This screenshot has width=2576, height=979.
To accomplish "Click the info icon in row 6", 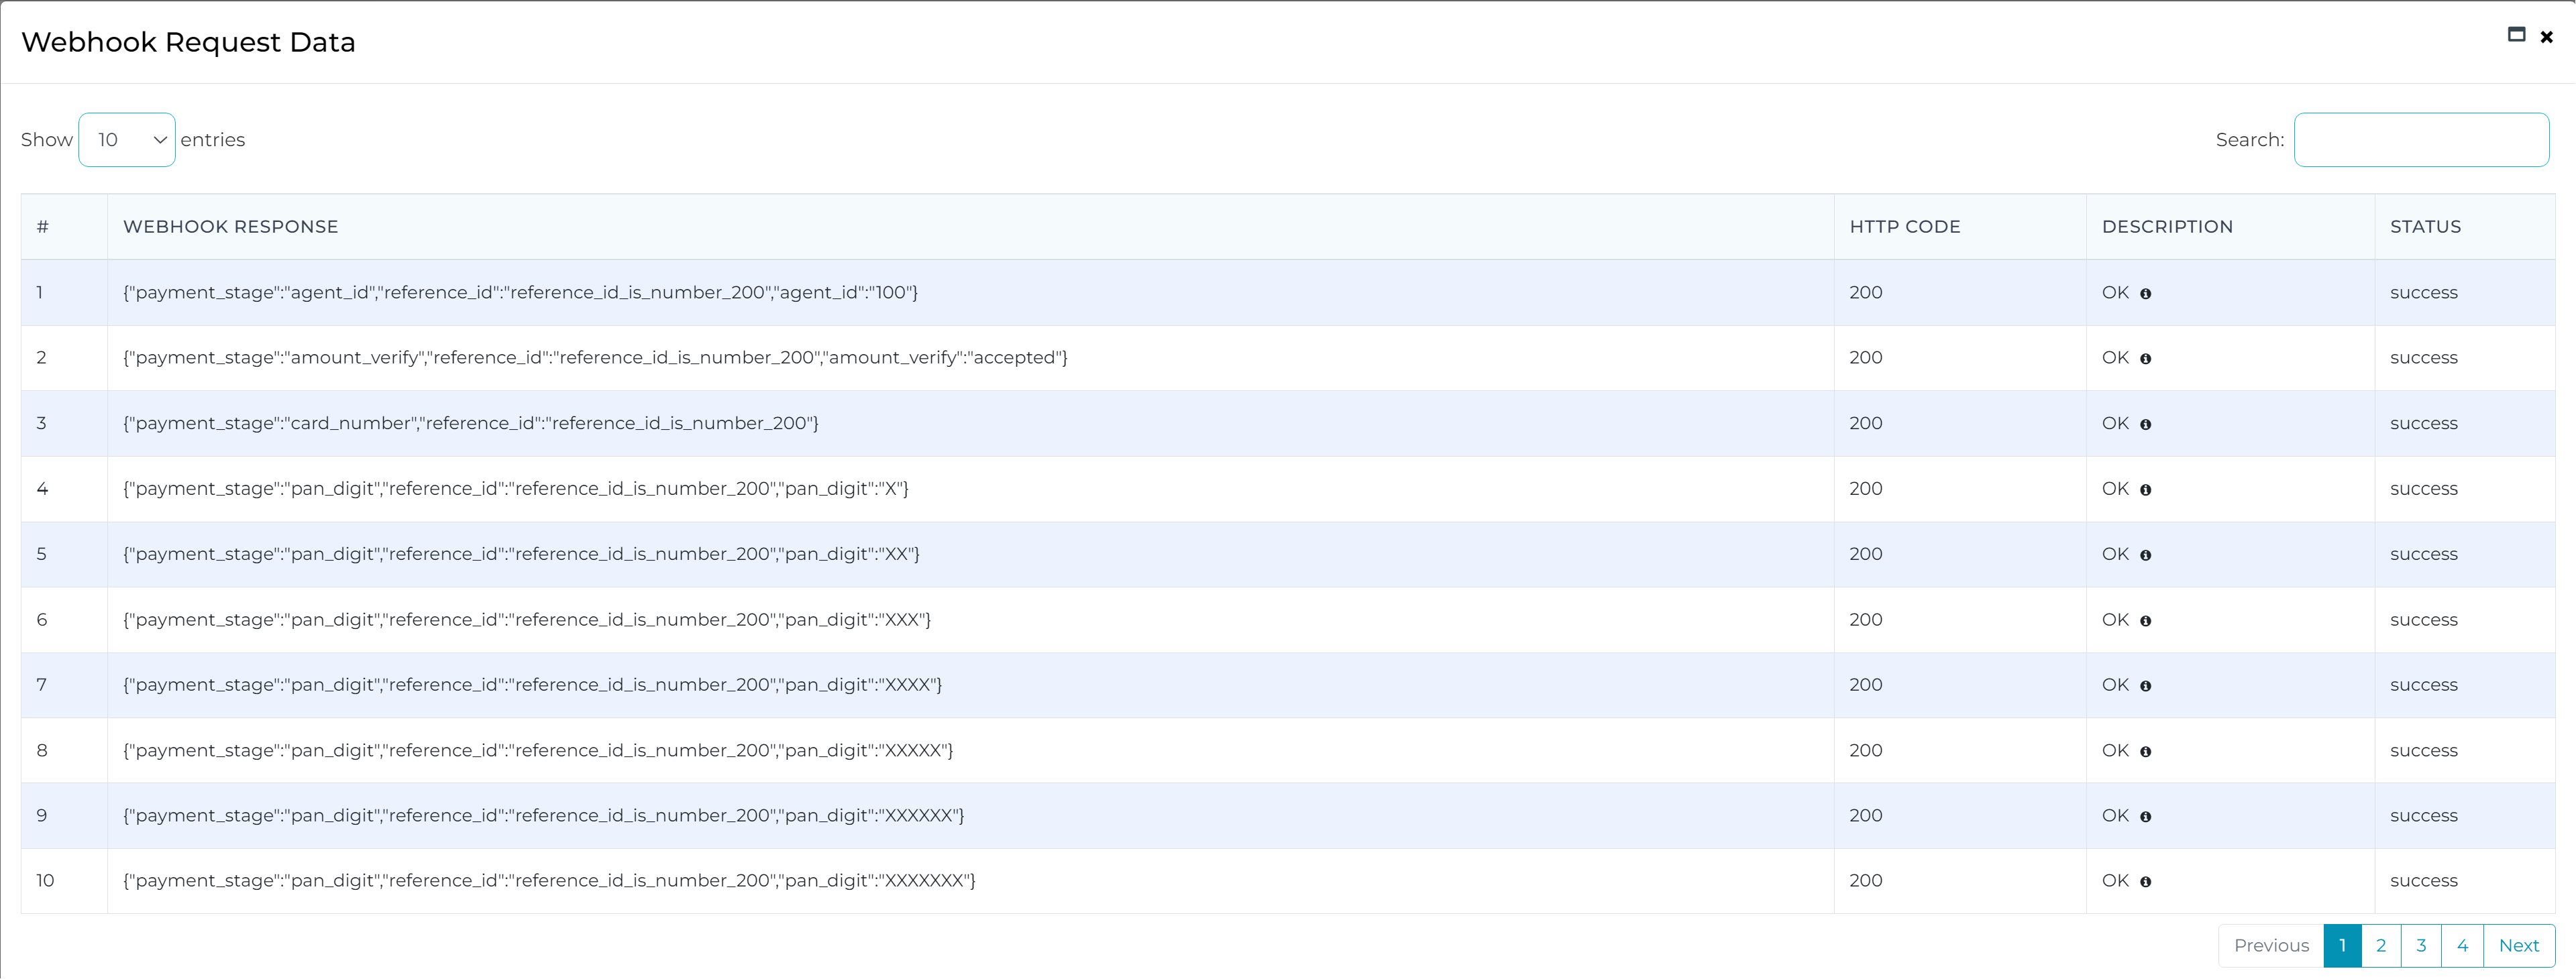I will (x=2145, y=621).
